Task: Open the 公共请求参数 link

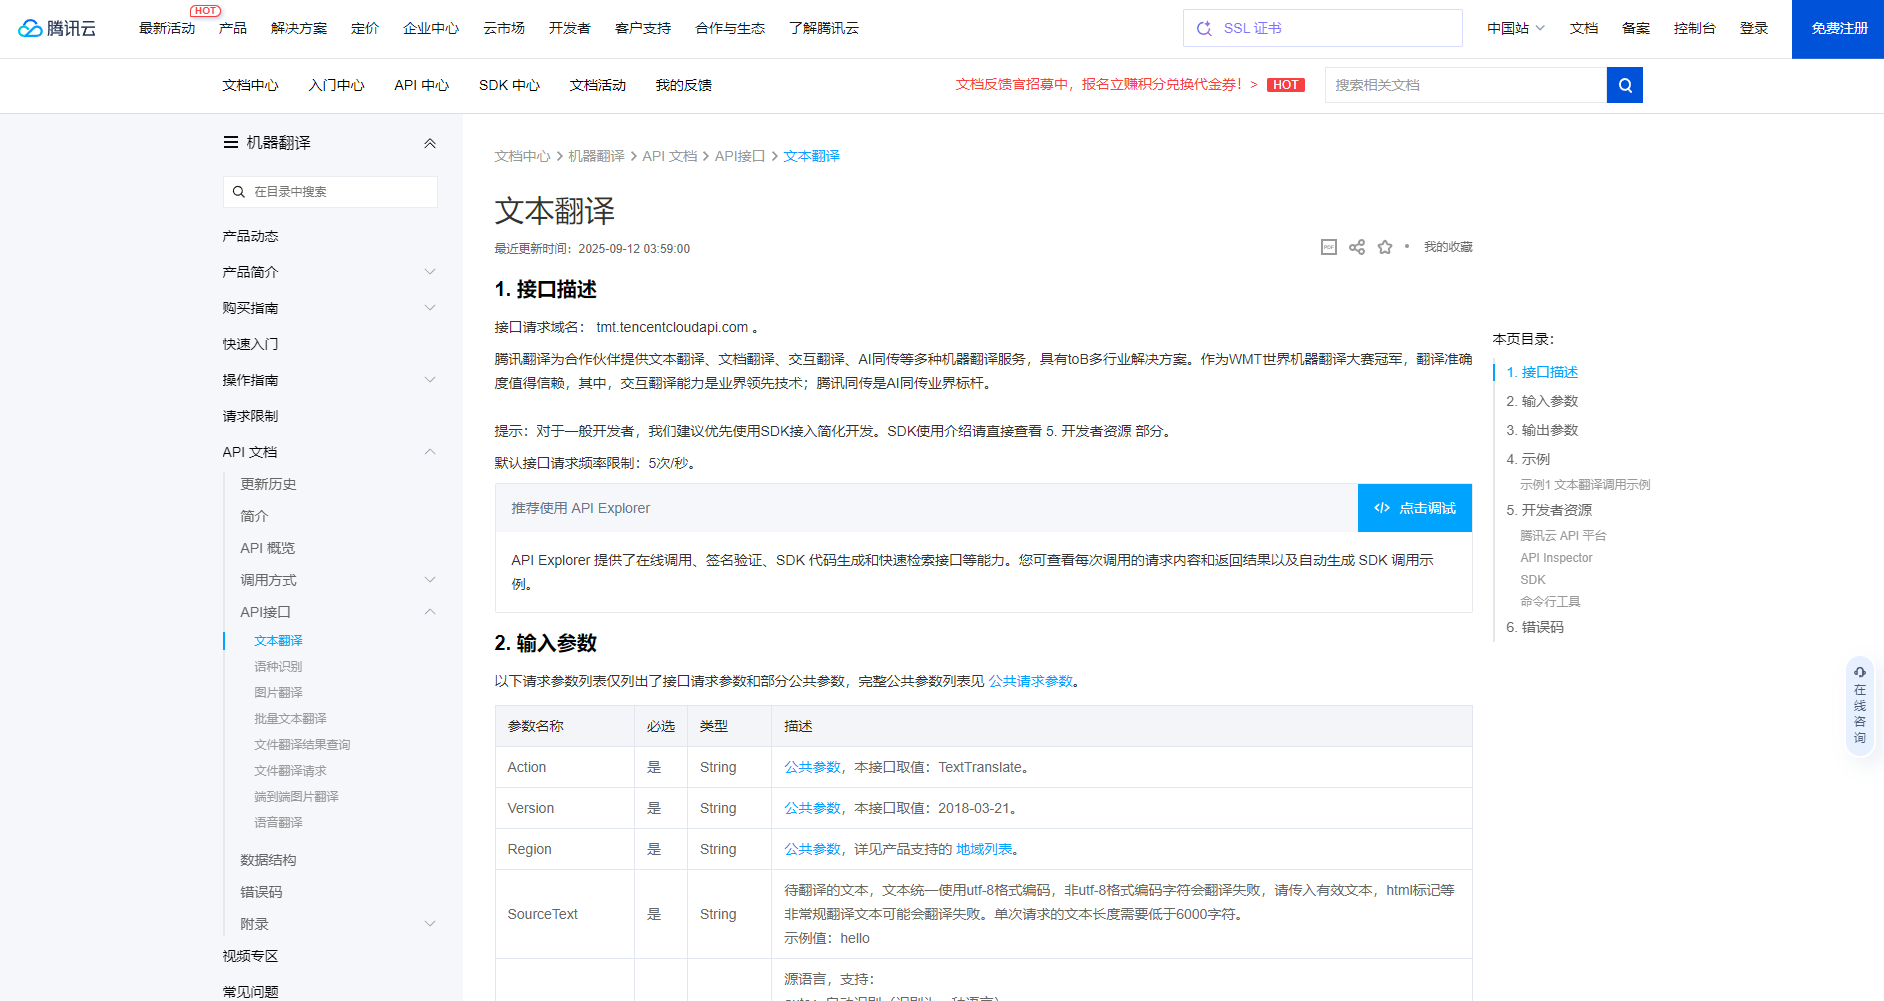Action: coord(1033,681)
